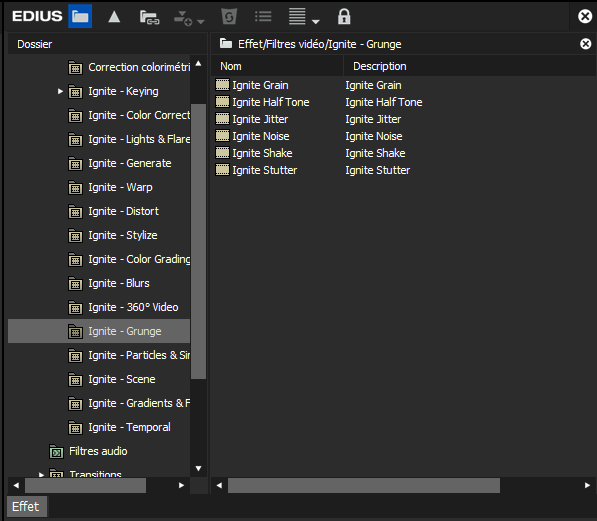Click the Ignite - Warp folder icon
This screenshot has height=521, width=597.
(x=75, y=188)
